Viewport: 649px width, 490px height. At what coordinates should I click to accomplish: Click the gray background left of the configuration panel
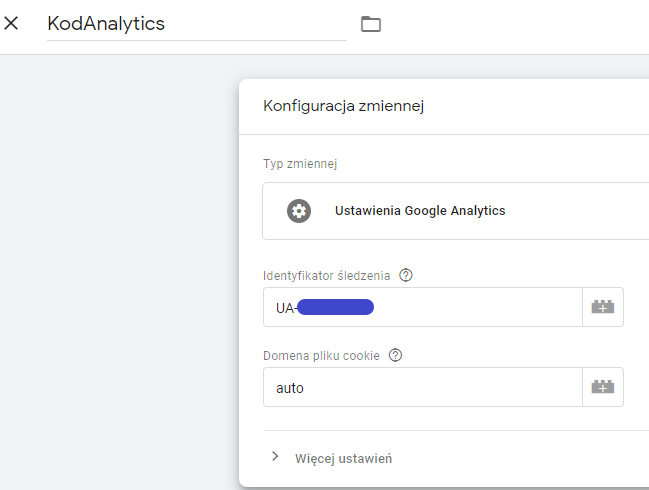(x=118, y=270)
